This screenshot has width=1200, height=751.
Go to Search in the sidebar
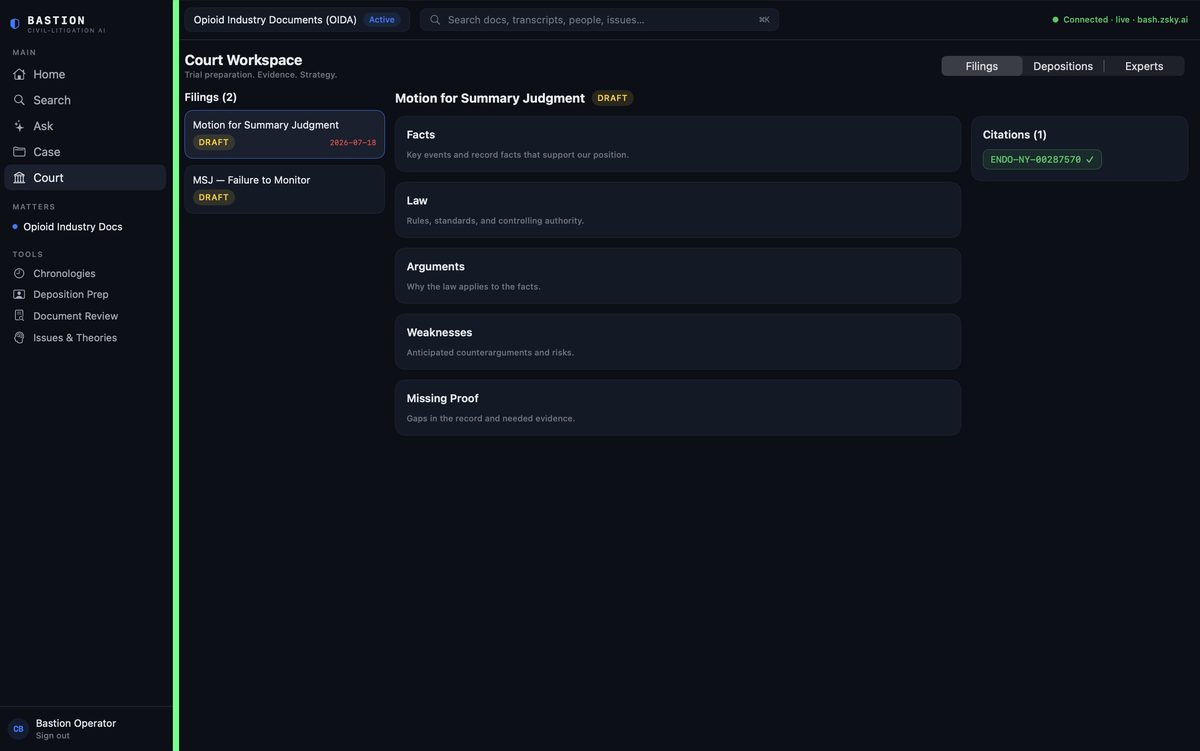[85, 100]
